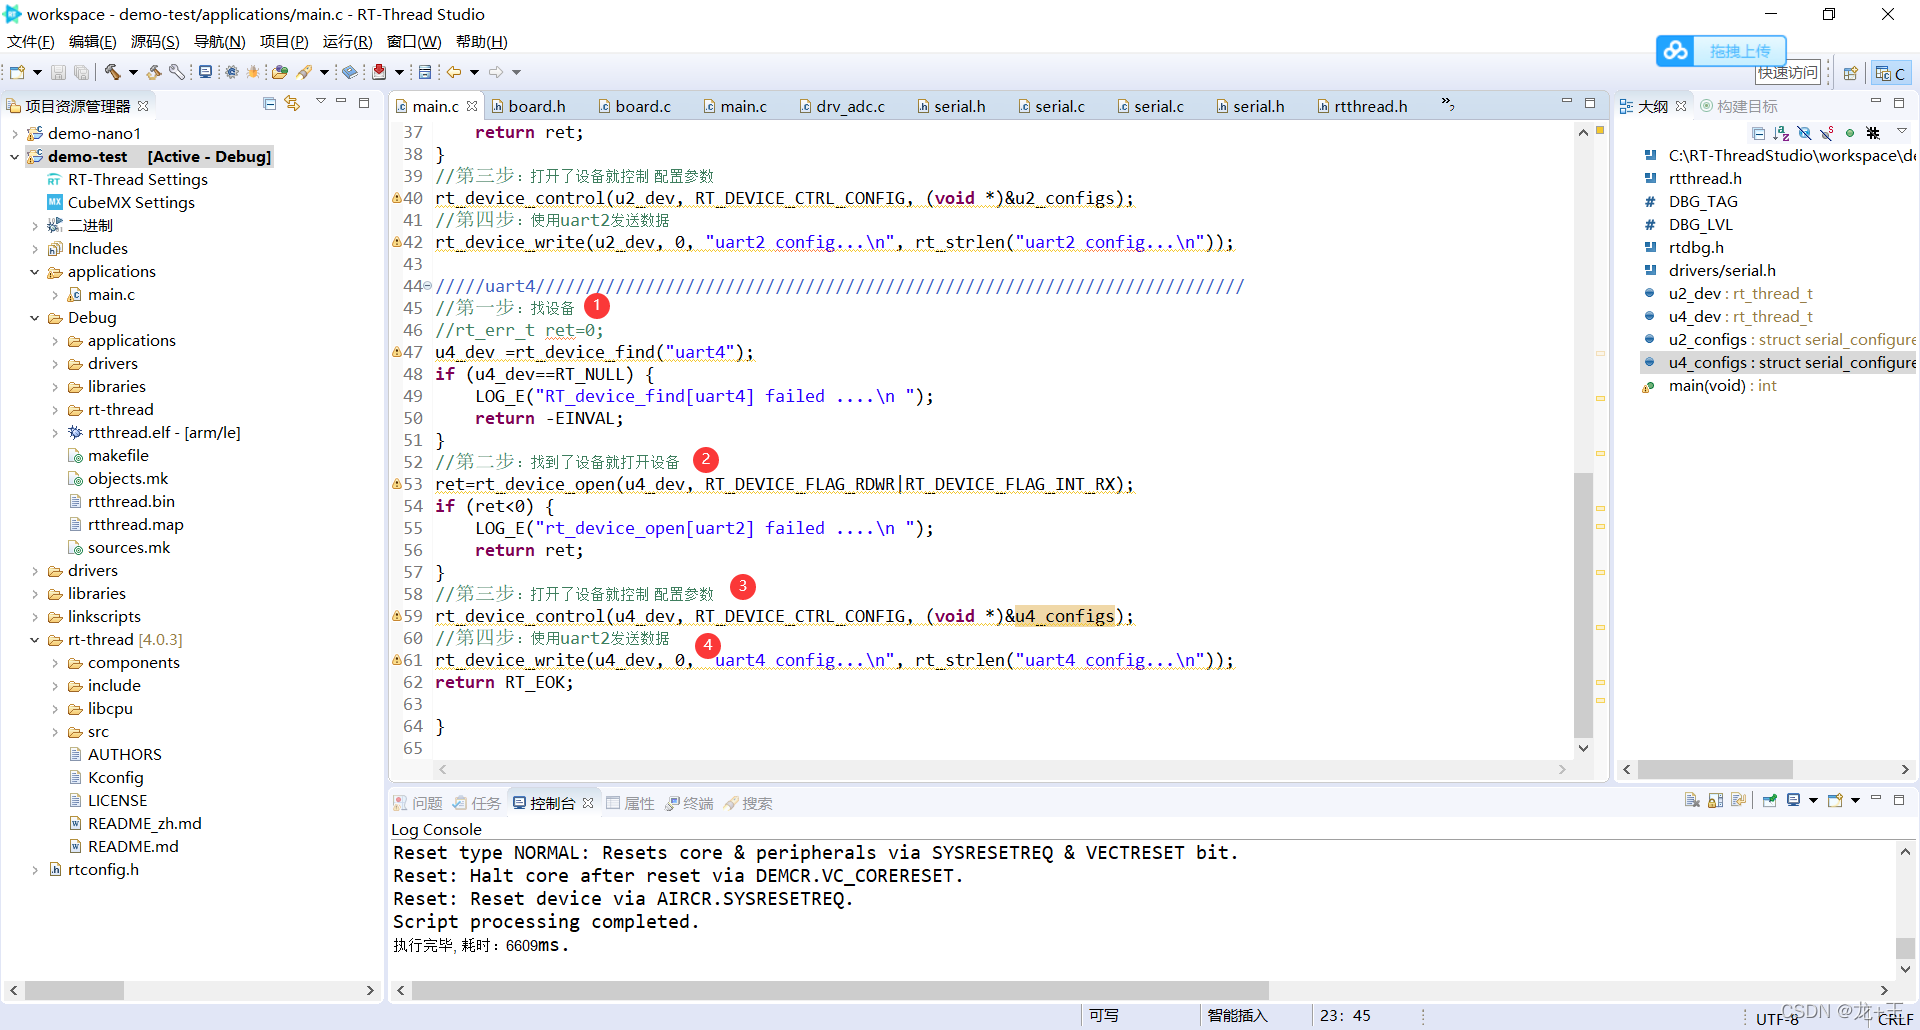The width and height of the screenshot is (1920, 1030).
Task: Click the cloud upload icon
Action: 1676,50
